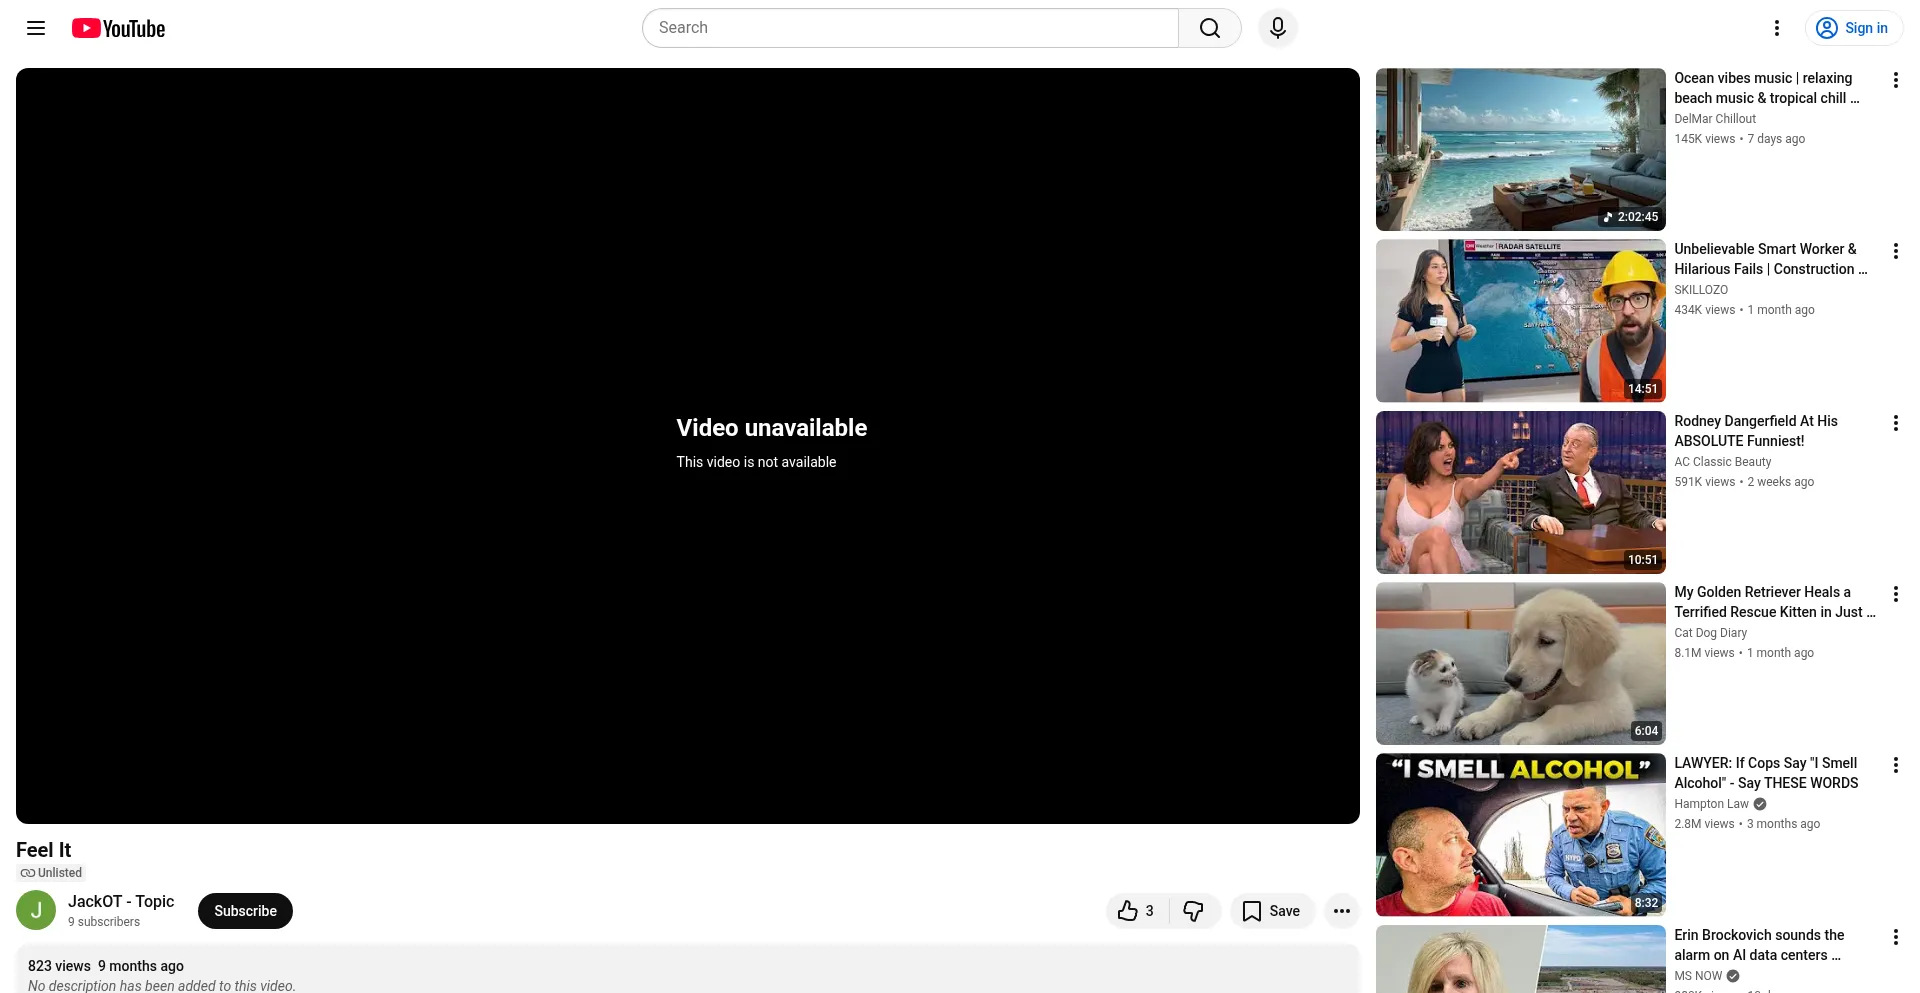1920x993 pixels.
Task: Click title "Ocean vibes music | relaxing"
Action: pyautogui.click(x=1767, y=88)
